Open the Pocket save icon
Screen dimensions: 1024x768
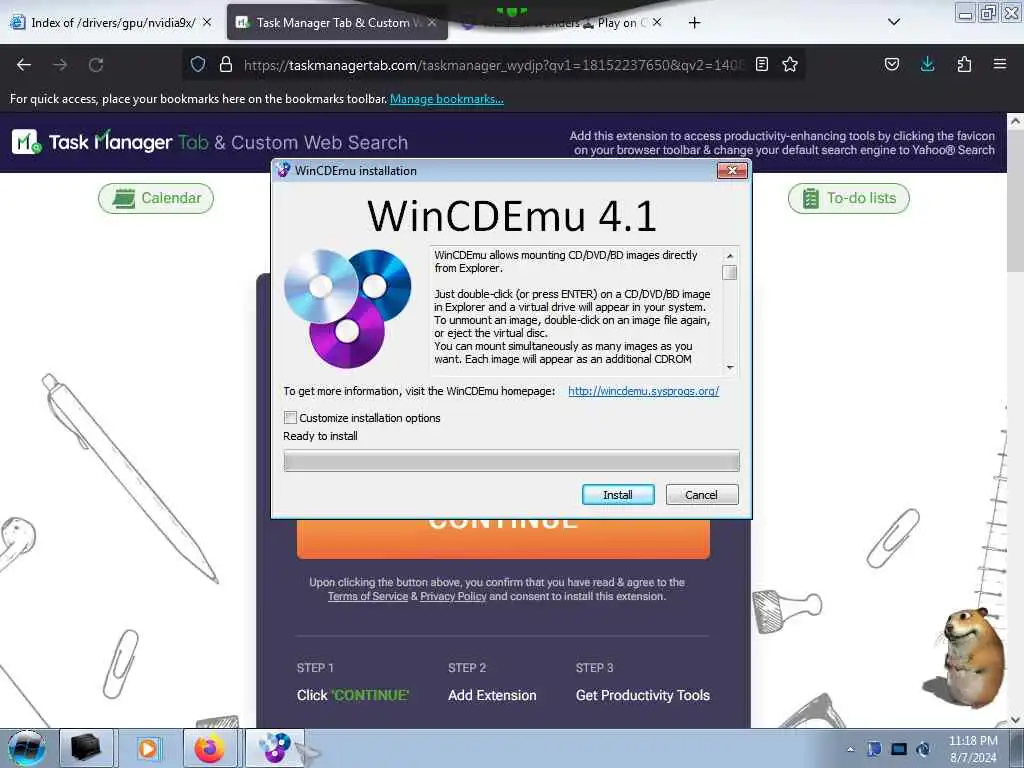[x=891, y=64]
